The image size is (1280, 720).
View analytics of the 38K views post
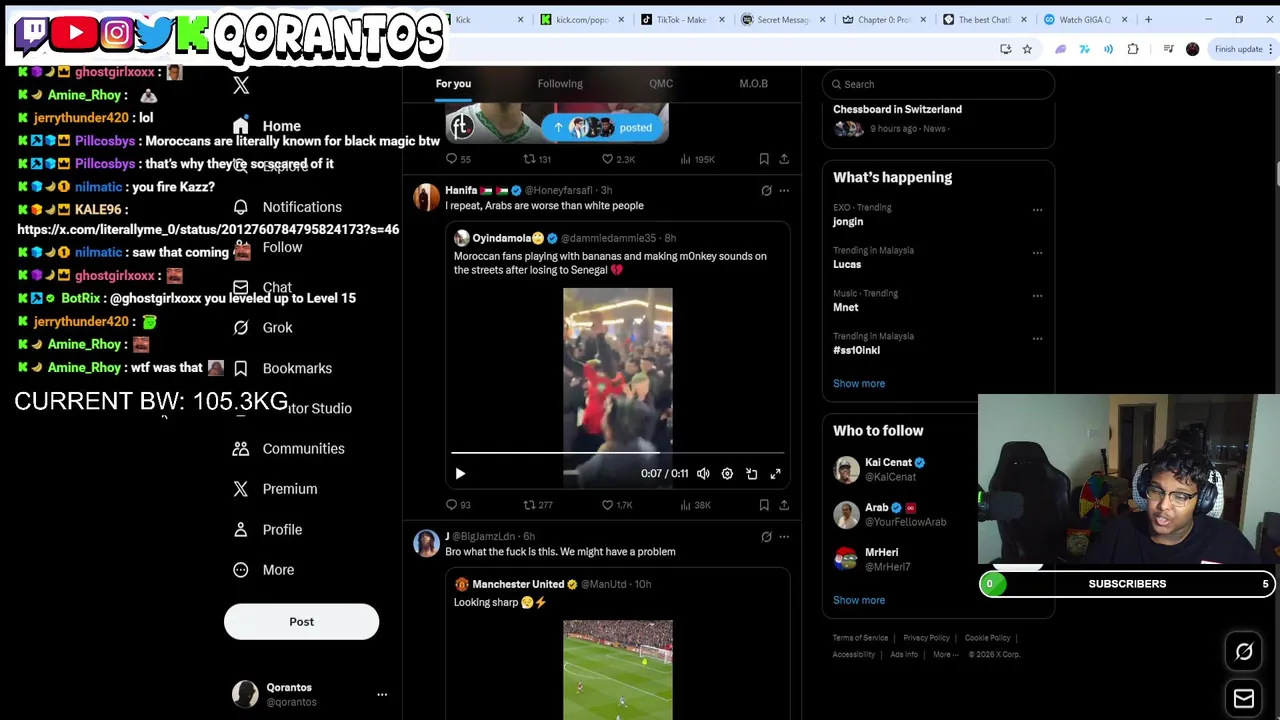[696, 505]
